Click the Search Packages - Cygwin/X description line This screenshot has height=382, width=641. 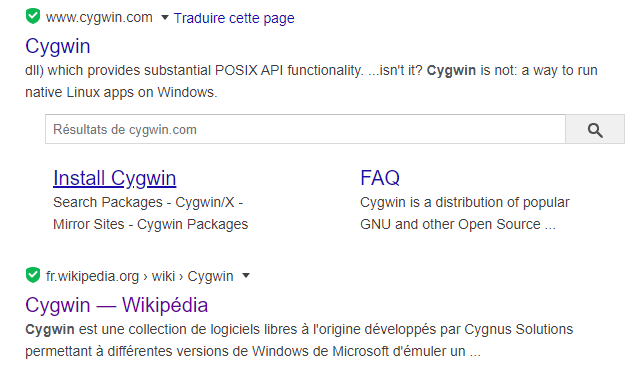pyautogui.click(x=148, y=202)
